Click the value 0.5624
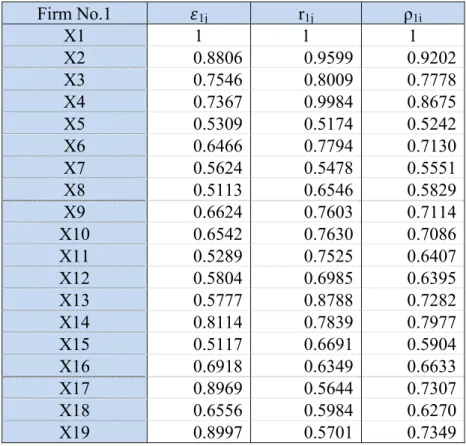 click(218, 168)
